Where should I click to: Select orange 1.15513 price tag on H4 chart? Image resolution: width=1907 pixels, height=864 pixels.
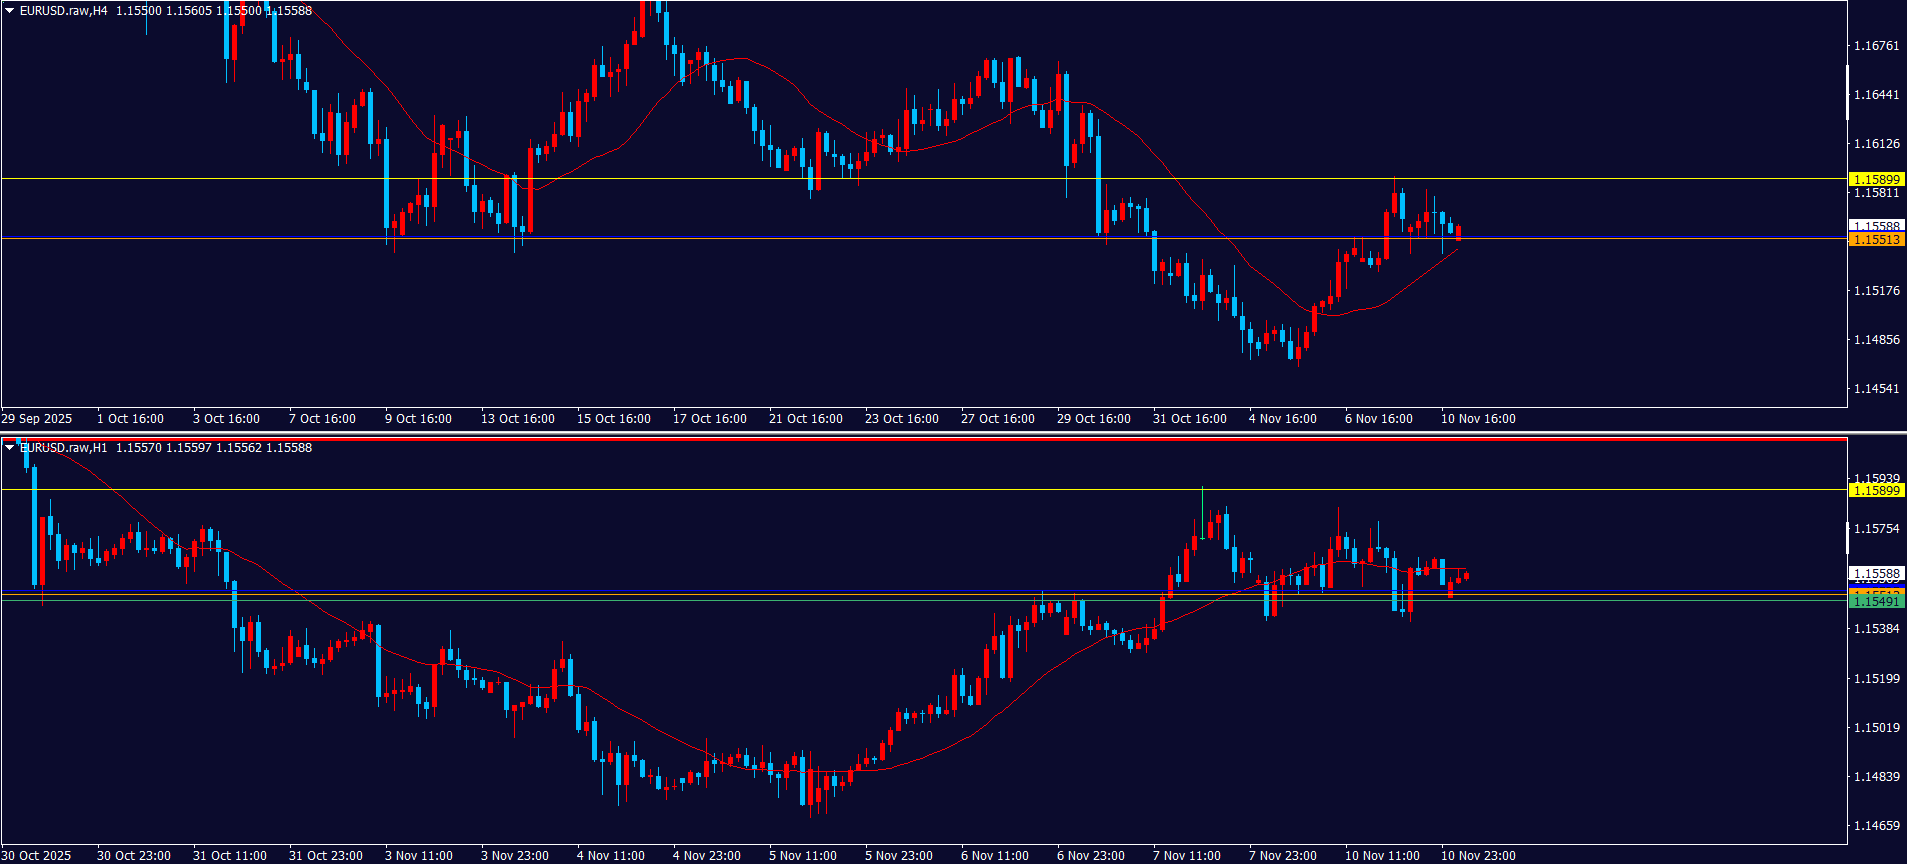click(x=1876, y=240)
